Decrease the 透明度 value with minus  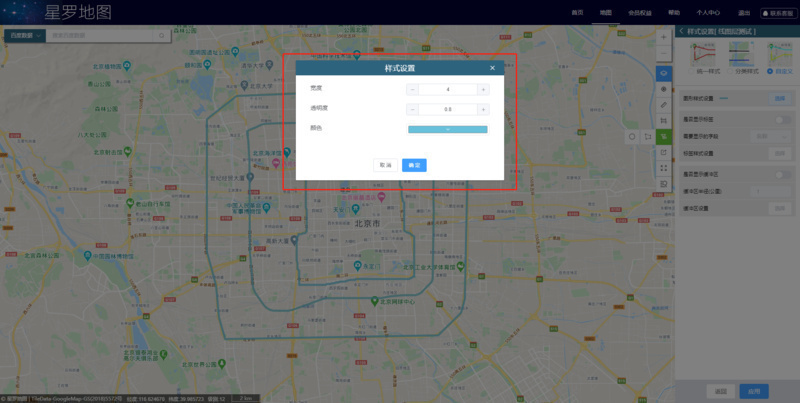(x=413, y=109)
